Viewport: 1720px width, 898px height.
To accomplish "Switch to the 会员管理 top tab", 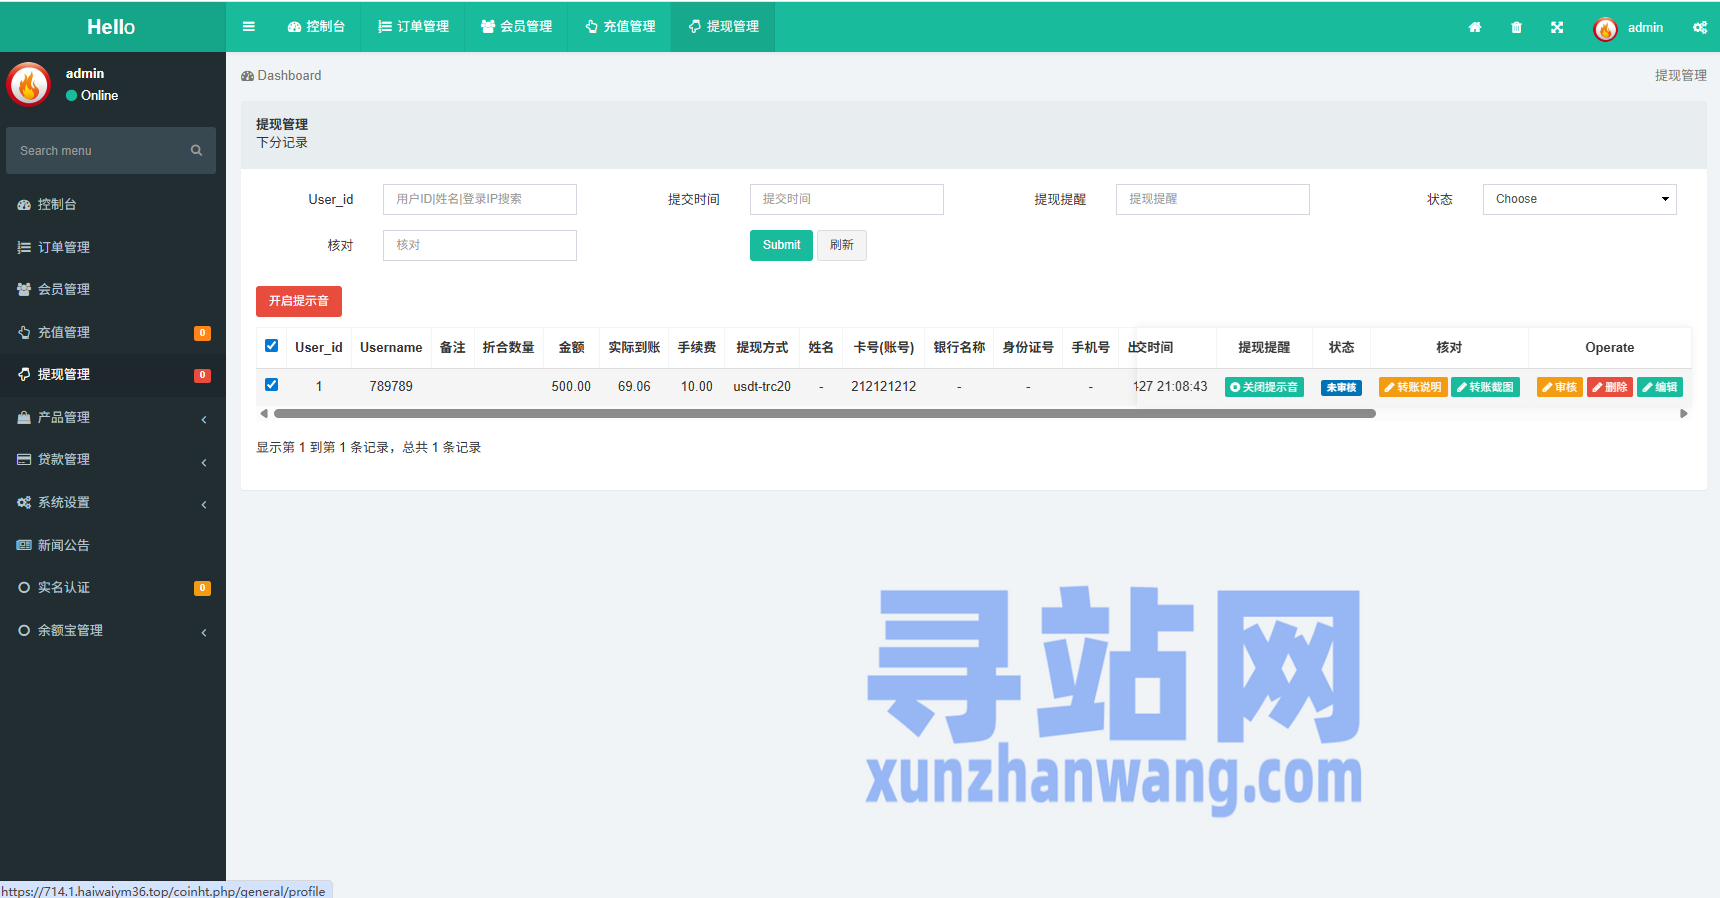I will tap(516, 27).
